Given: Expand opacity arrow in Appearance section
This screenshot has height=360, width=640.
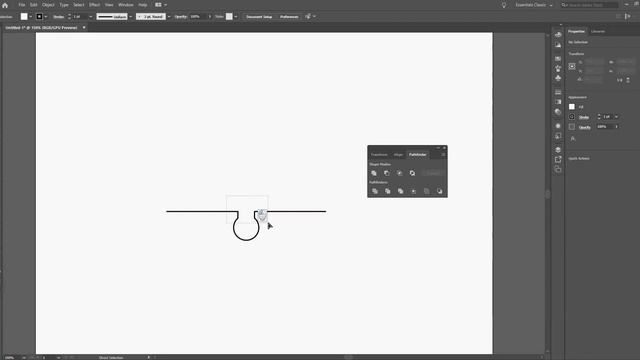Looking at the screenshot, I should [x=616, y=127].
